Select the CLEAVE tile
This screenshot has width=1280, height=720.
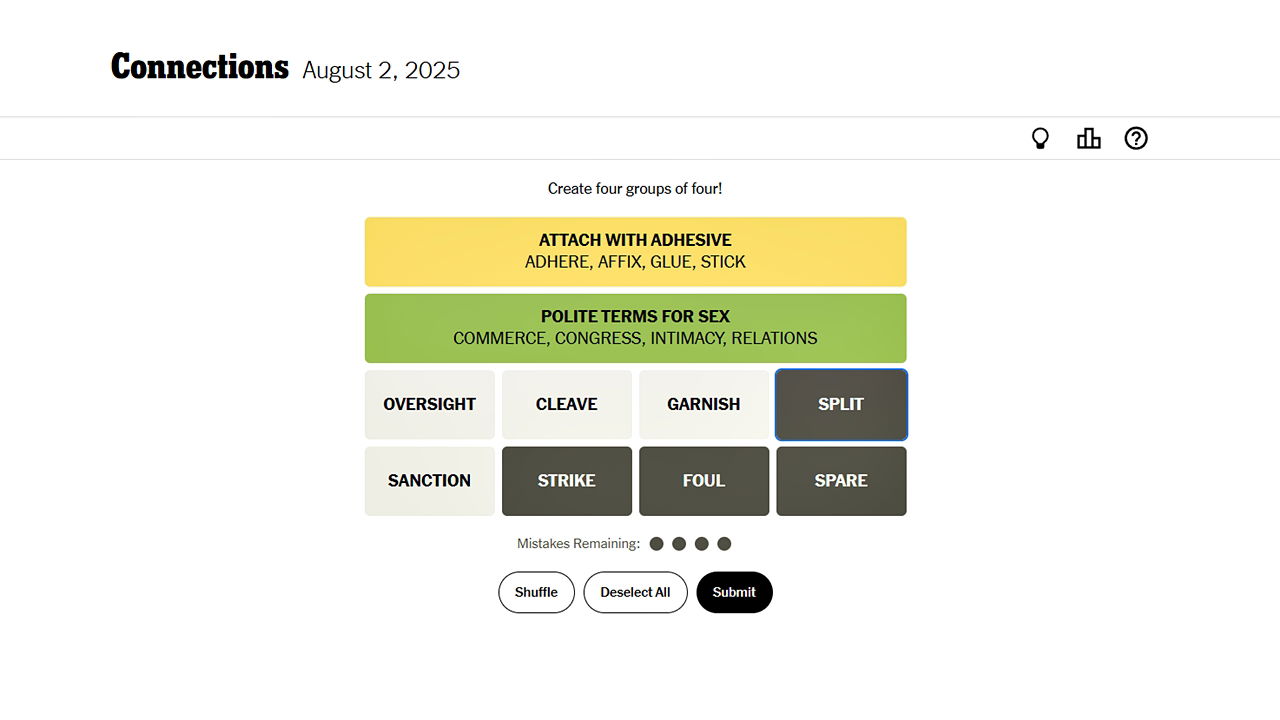point(566,404)
